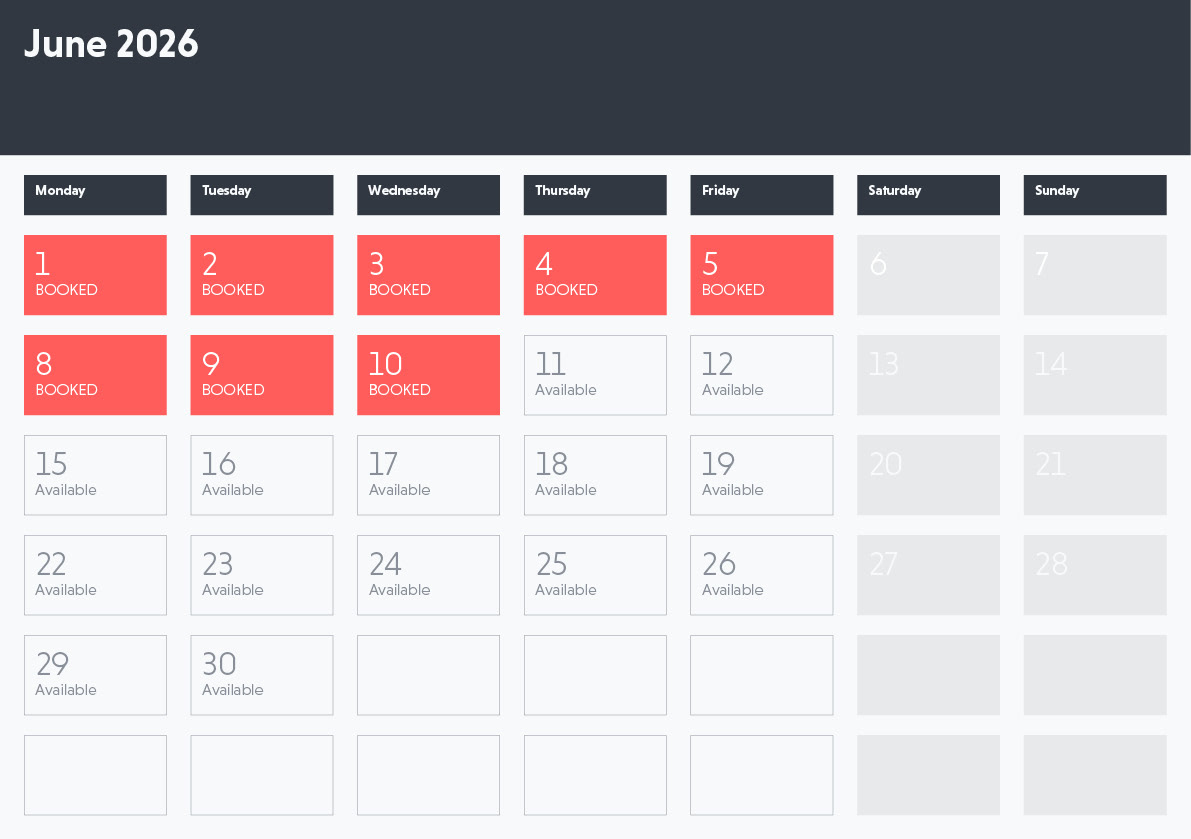Image resolution: width=1191 pixels, height=839 pixels.
Task: Click the June 2026 title
Action: 111,45
